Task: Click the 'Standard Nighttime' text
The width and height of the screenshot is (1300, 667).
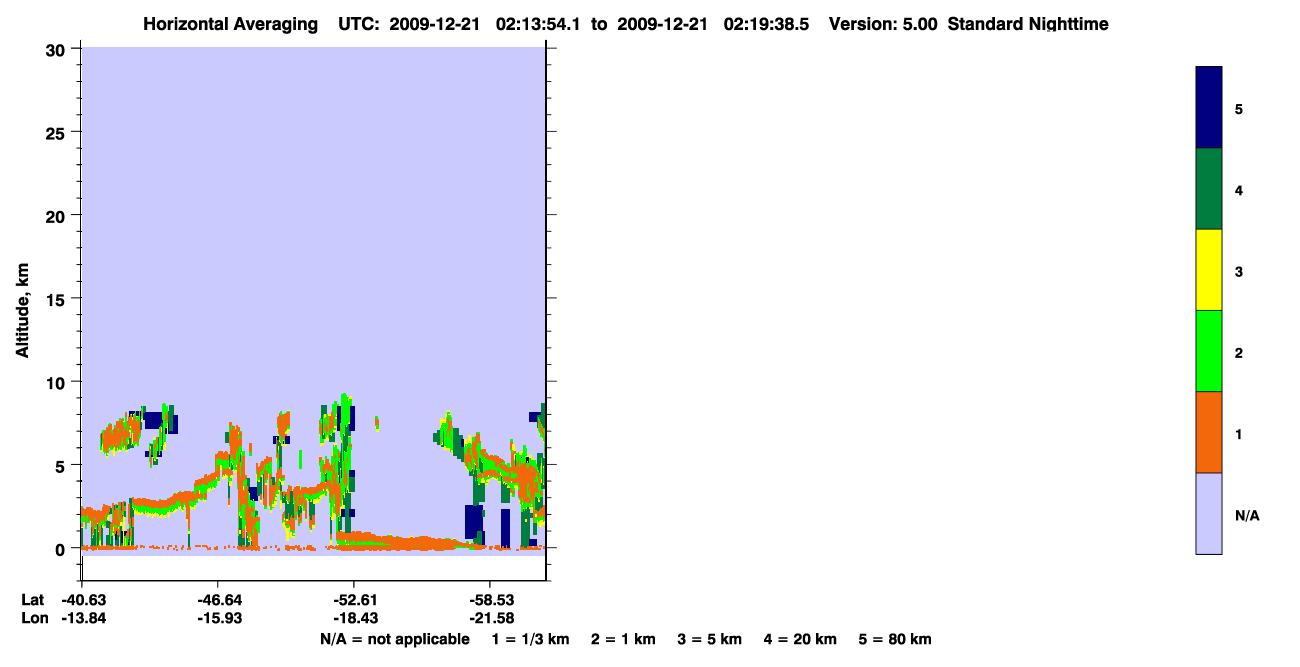Action: point(1028,24)
